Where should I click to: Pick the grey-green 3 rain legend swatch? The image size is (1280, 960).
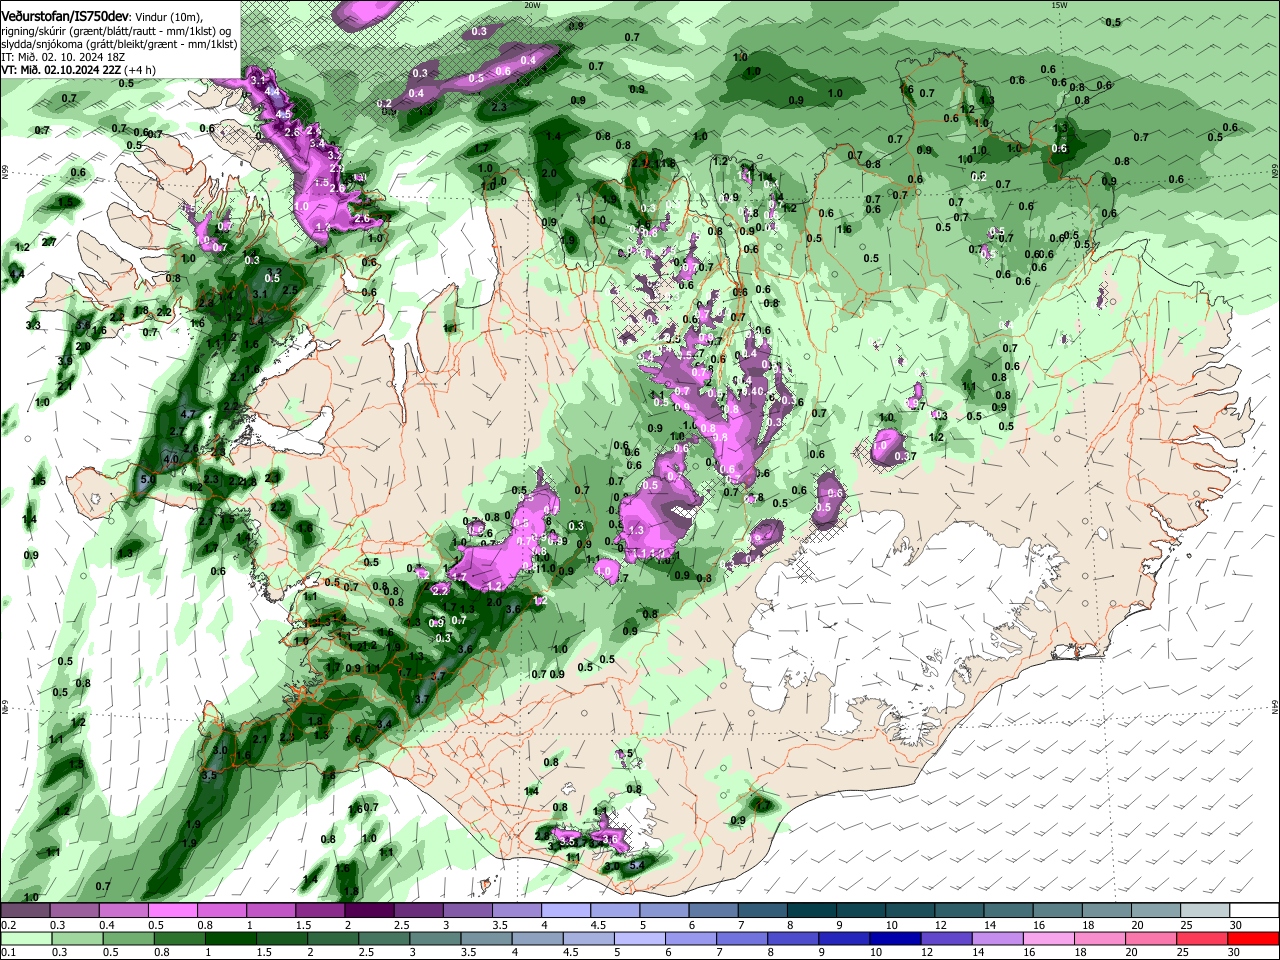click(435, 938)
